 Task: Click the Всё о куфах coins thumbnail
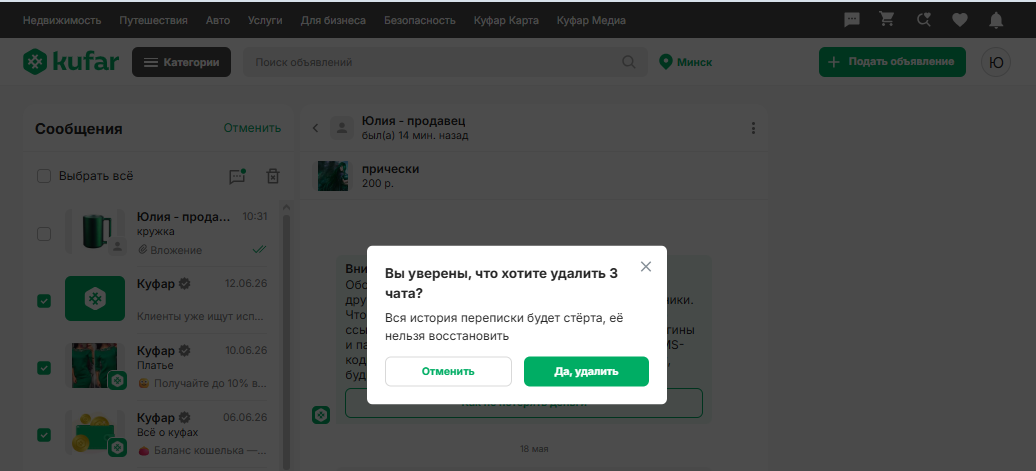[95, 432]
